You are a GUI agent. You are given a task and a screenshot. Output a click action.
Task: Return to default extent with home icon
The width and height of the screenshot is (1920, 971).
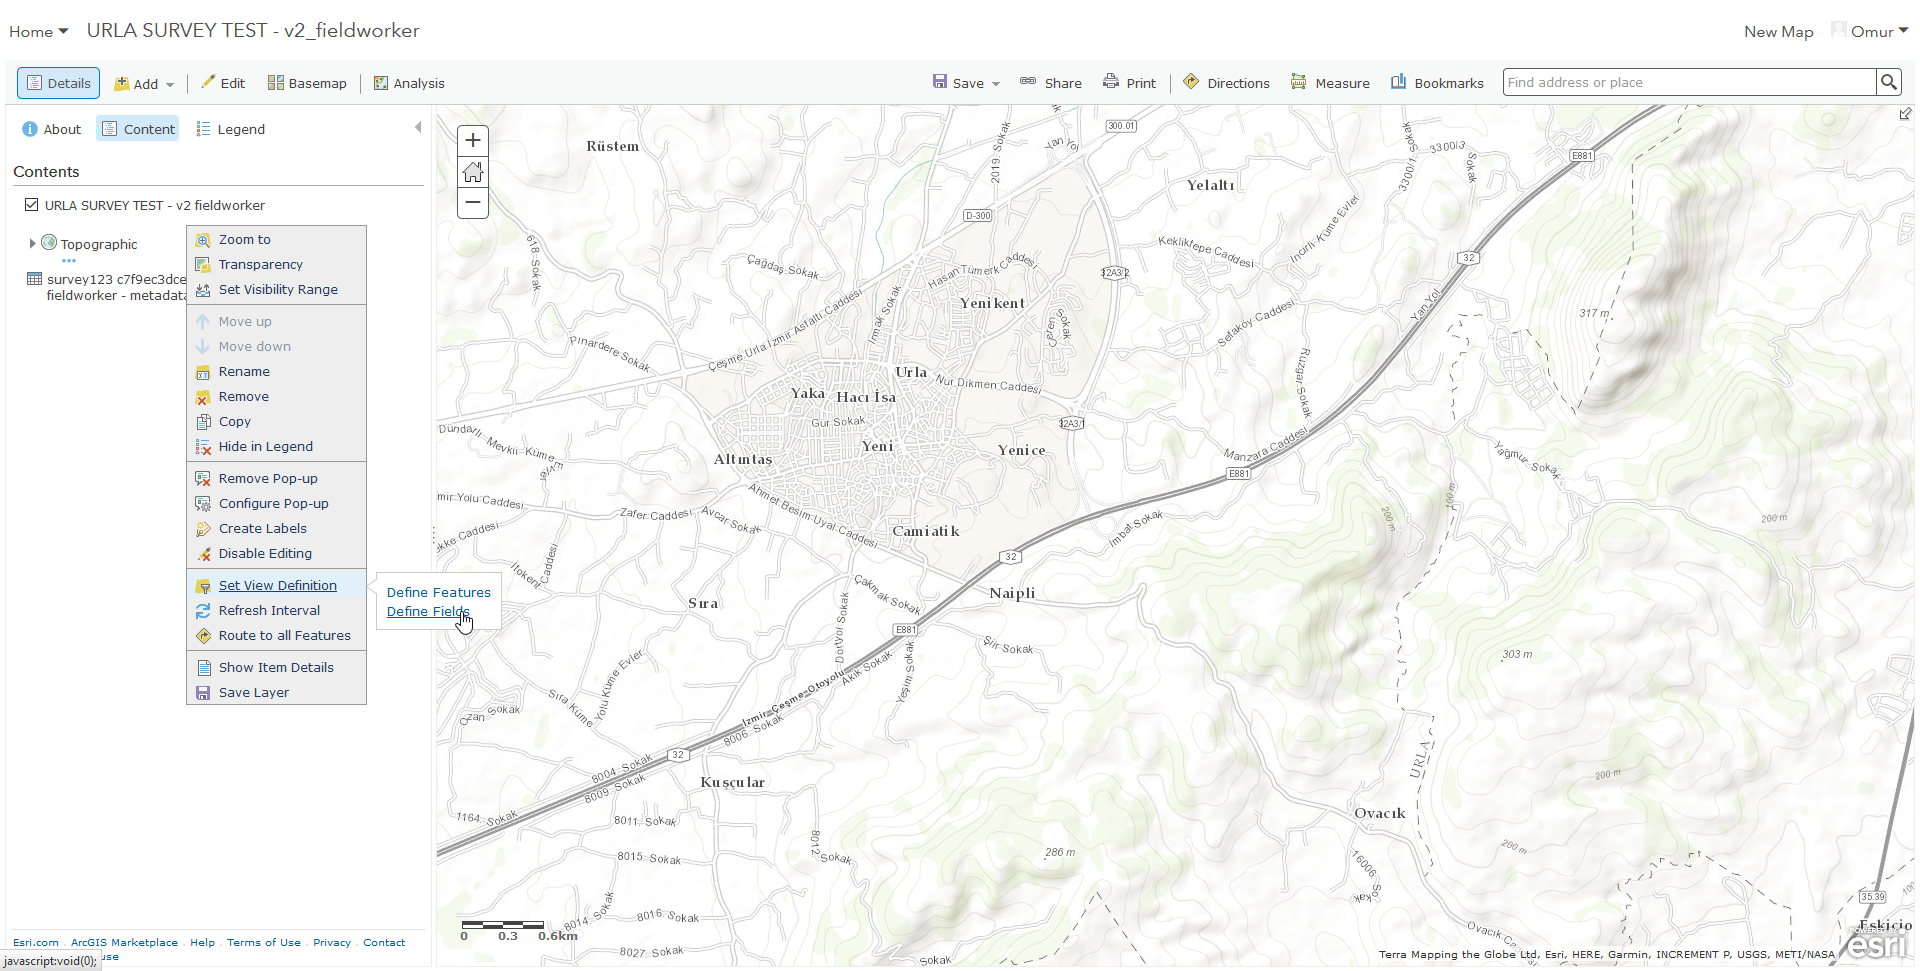click(473, 172)
